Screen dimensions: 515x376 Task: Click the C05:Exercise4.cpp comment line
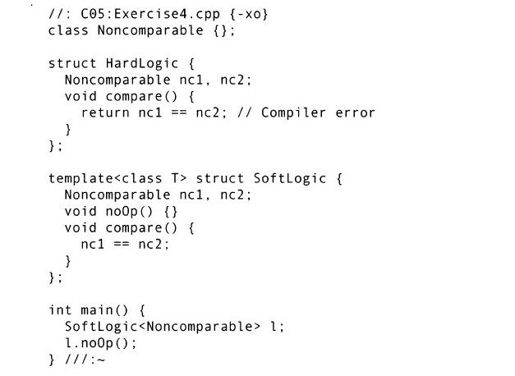click(158, 14)
